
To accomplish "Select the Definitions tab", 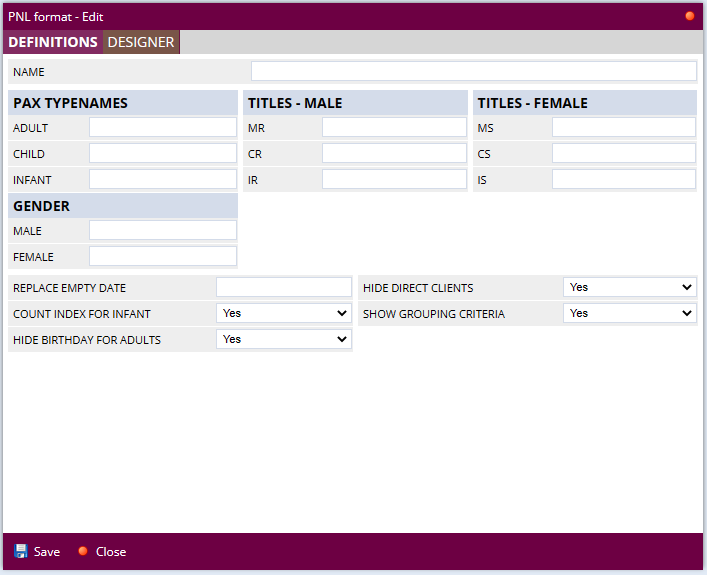I will (53, 42).
